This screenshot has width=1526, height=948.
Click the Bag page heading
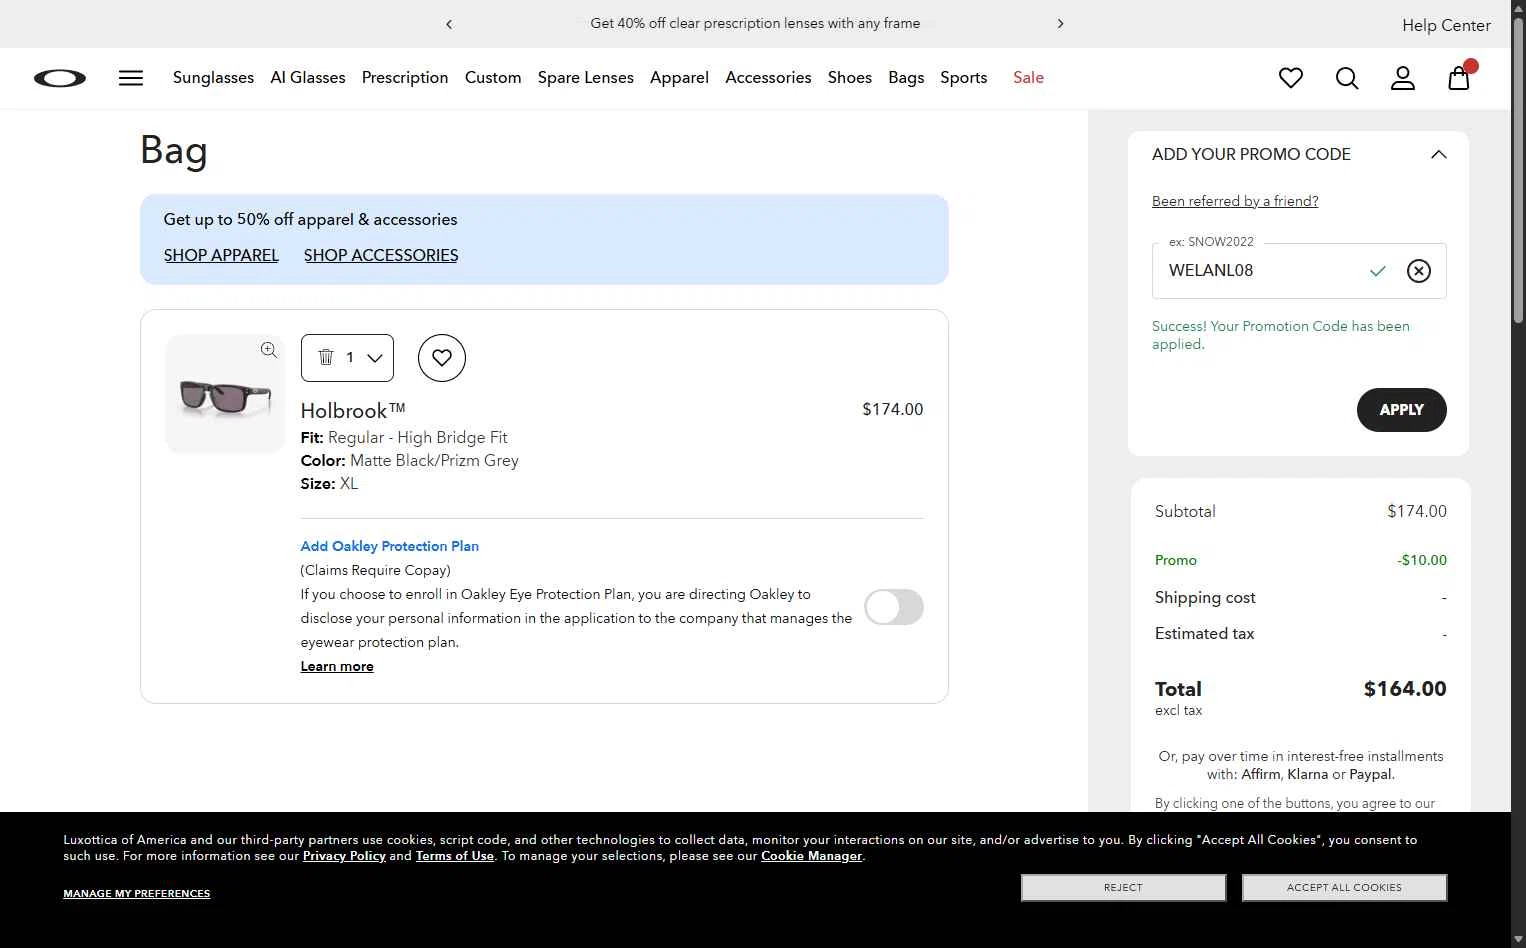(x=174, y=151)
